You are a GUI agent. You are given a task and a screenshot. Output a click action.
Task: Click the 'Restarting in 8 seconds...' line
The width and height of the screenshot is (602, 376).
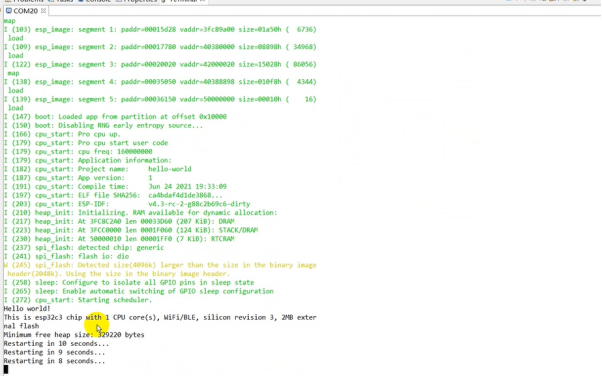pyautogui.click(x=54, y=361)
